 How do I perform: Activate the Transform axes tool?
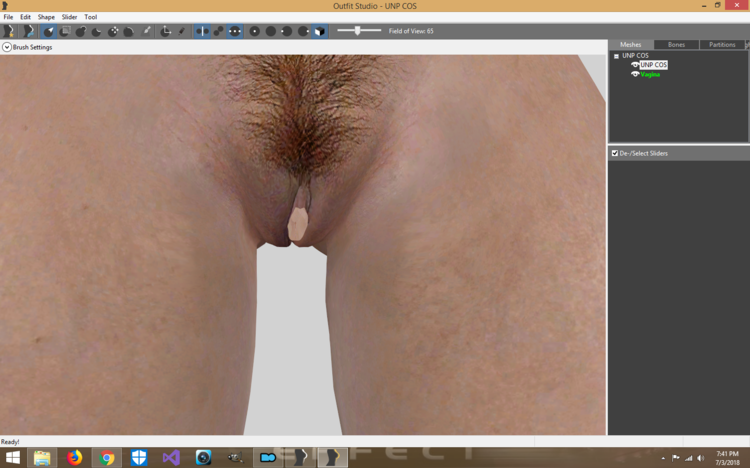point(165,32)
